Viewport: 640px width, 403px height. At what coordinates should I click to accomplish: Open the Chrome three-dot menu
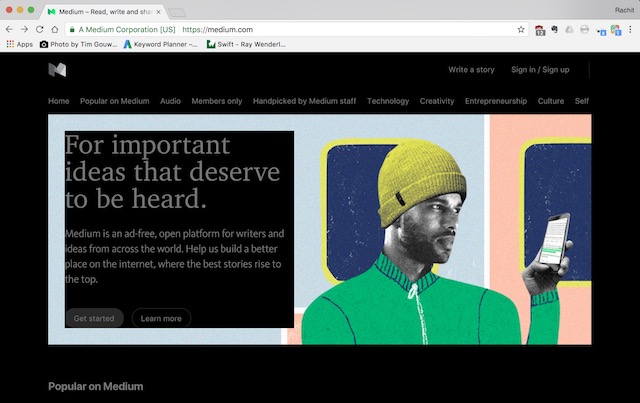[x=630, y=30]
